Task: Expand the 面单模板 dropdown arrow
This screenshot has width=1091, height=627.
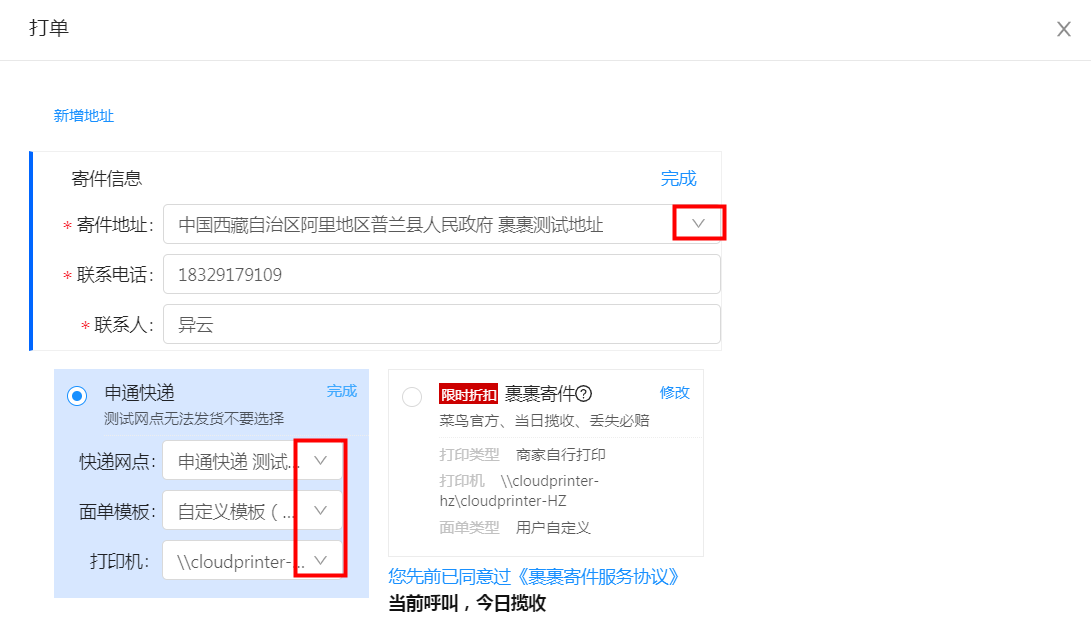Action: point(320,511)
